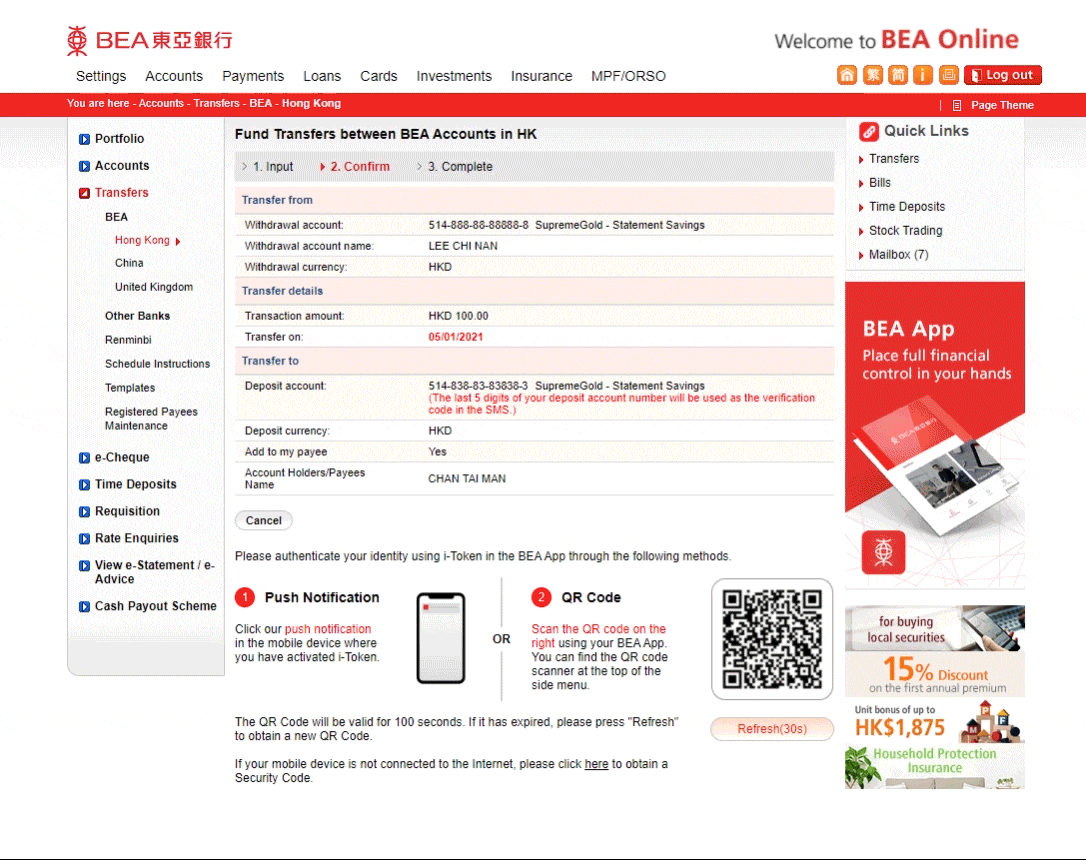Expand the Requisition sidebar section
This screenshot has height=860, width=1086.
(x=84, y=512)
